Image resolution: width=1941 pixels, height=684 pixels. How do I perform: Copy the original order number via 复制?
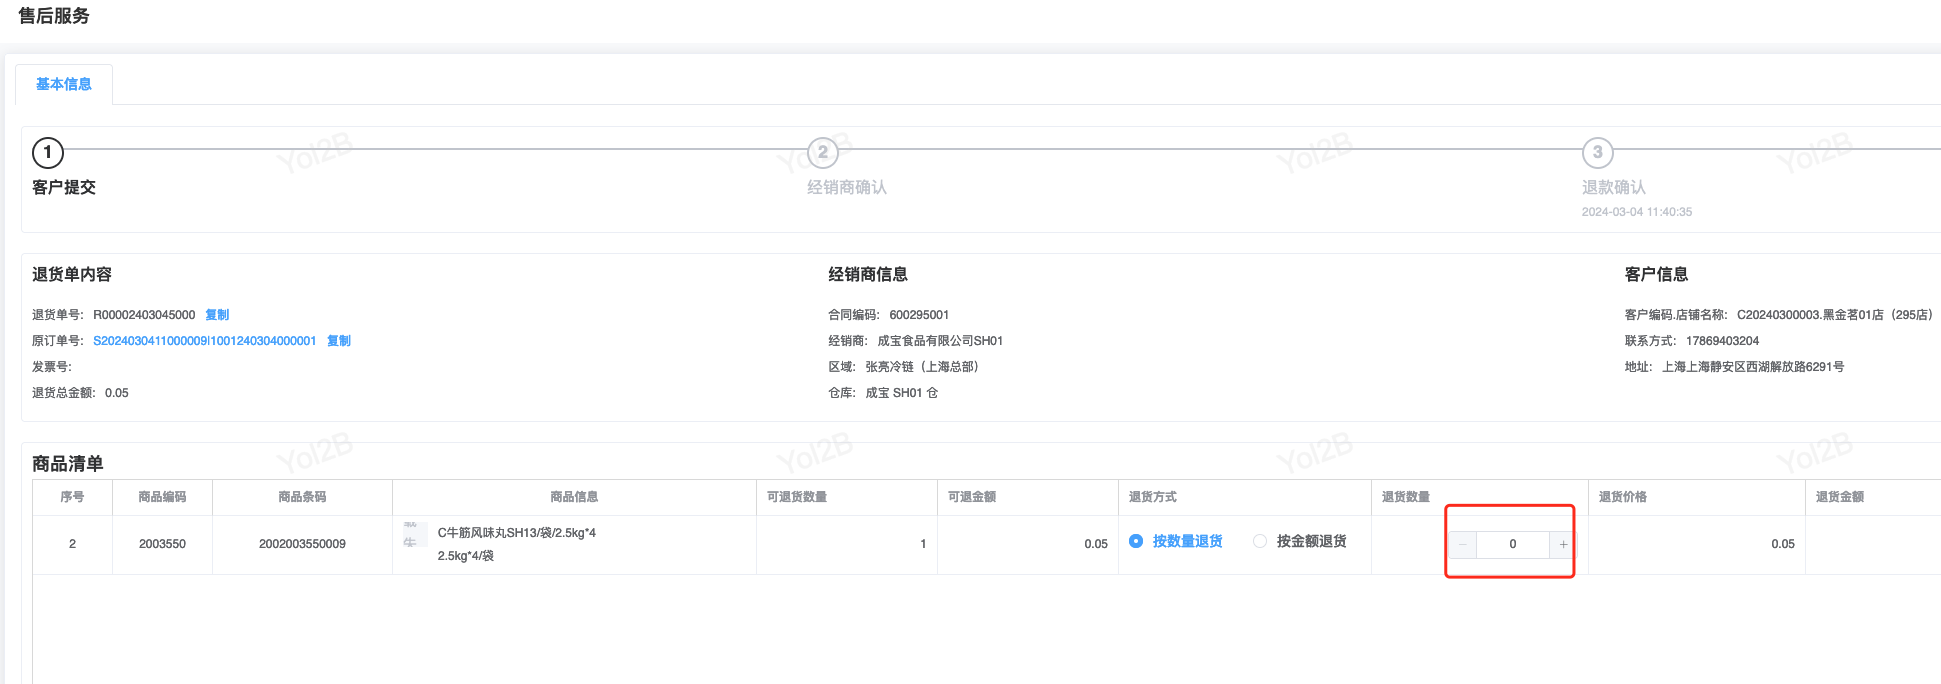[x=339, y=341]
